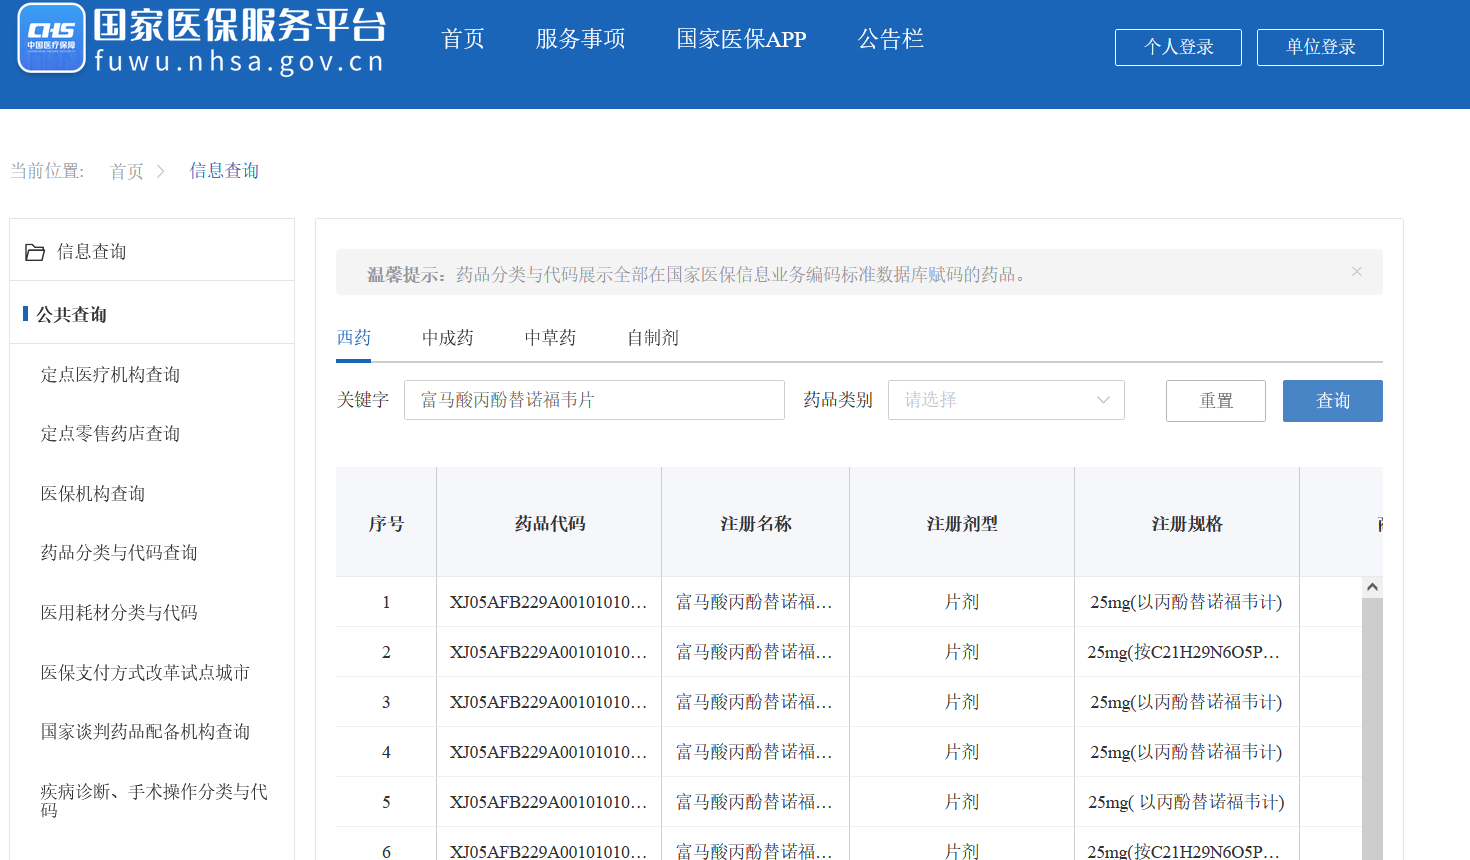Open 个人登录 personal login

tap(1178, 47)
